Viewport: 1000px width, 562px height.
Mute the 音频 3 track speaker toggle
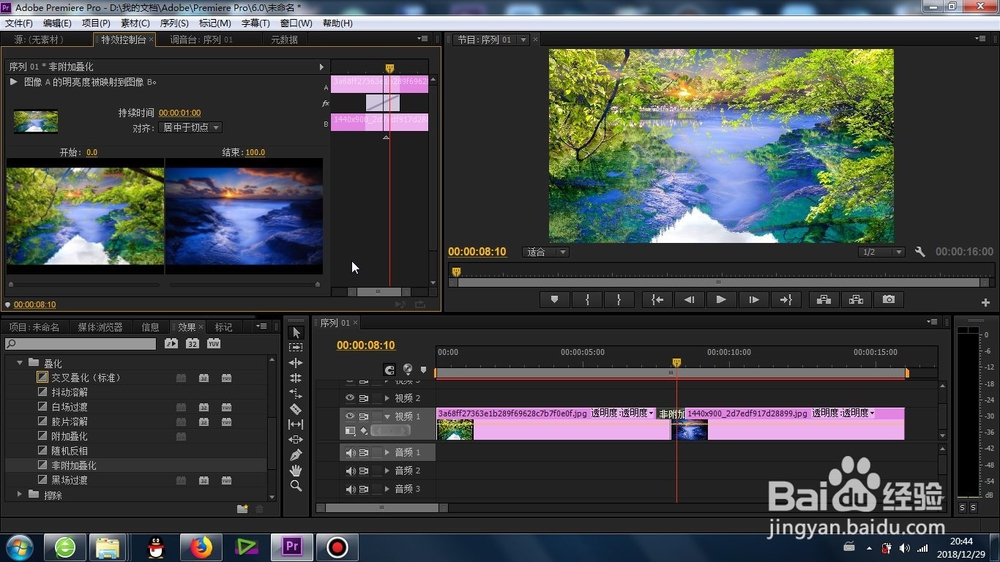[349, 489]
